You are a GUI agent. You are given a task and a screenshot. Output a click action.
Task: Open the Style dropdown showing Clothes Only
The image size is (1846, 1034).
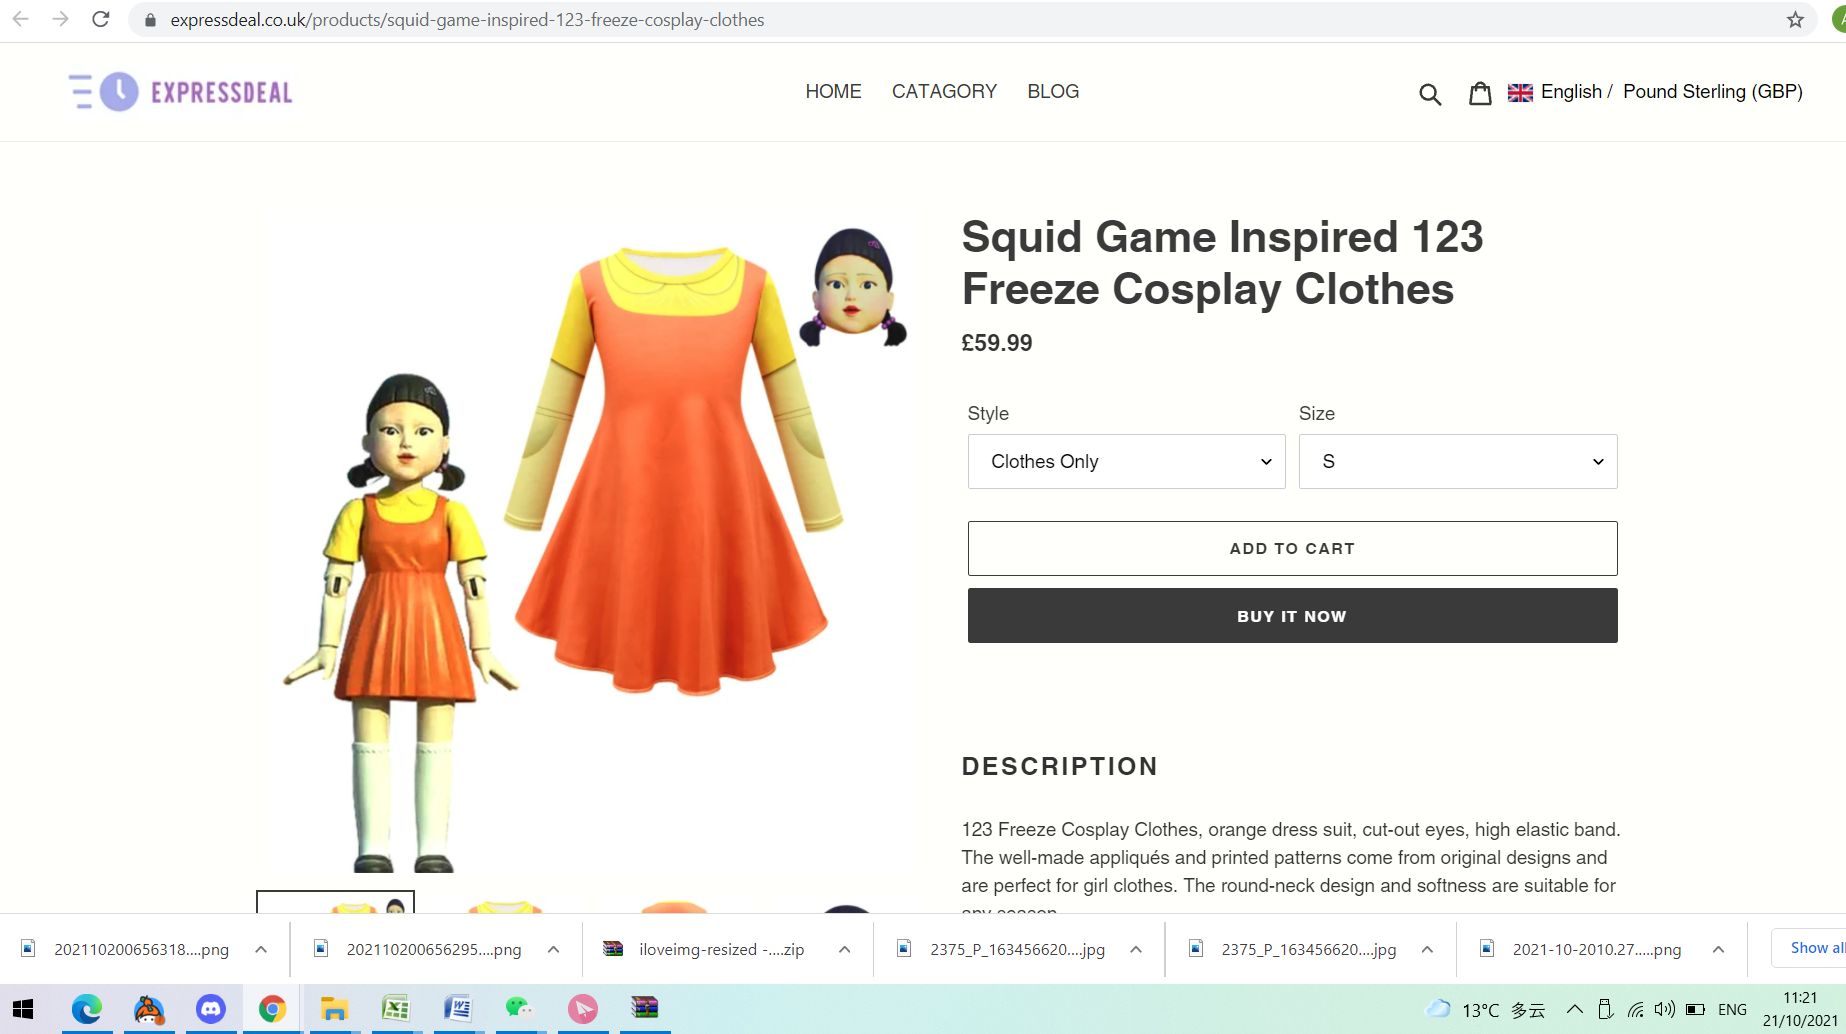click(x=1126, y=461)
